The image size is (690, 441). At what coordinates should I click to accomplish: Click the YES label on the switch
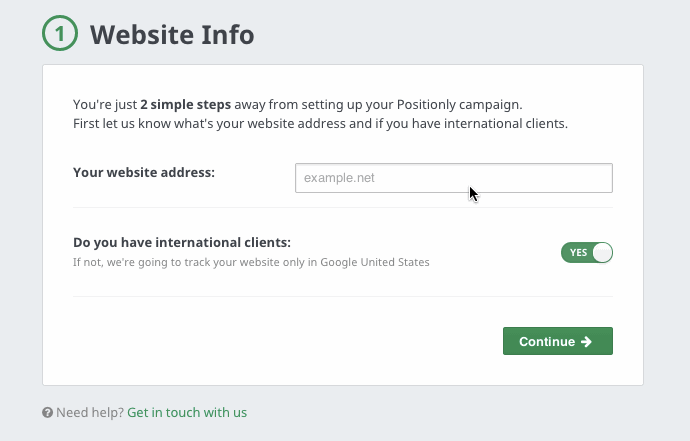pyautogui.click(x=578, y=252)
